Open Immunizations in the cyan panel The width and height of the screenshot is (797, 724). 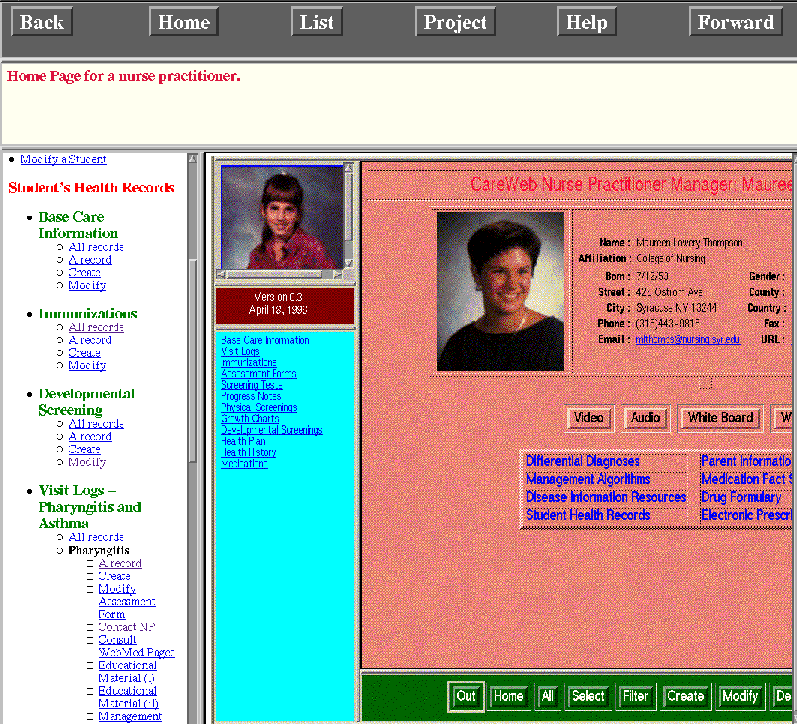[249, 363]
